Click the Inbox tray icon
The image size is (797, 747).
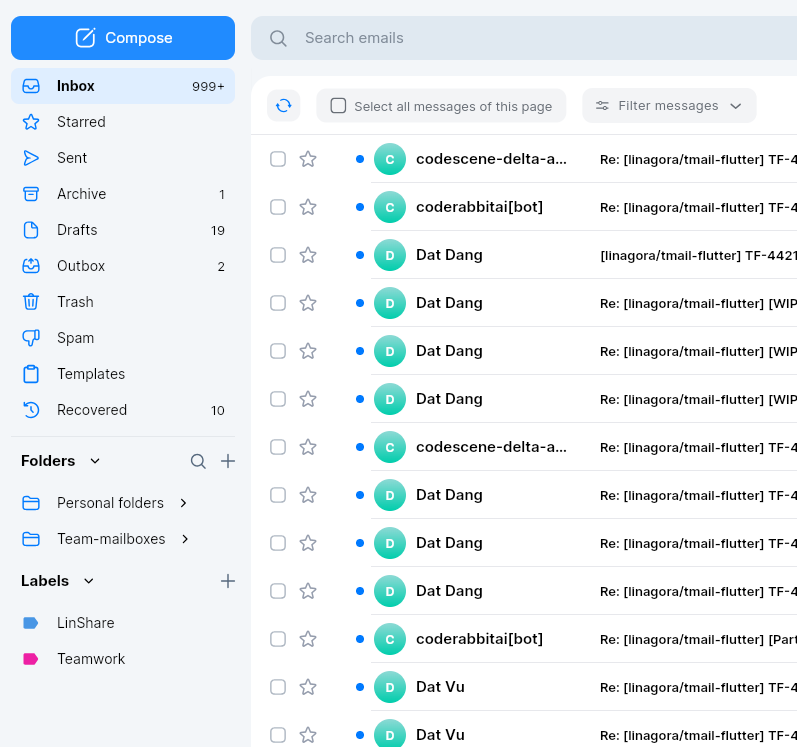click(x=31, y=86)
